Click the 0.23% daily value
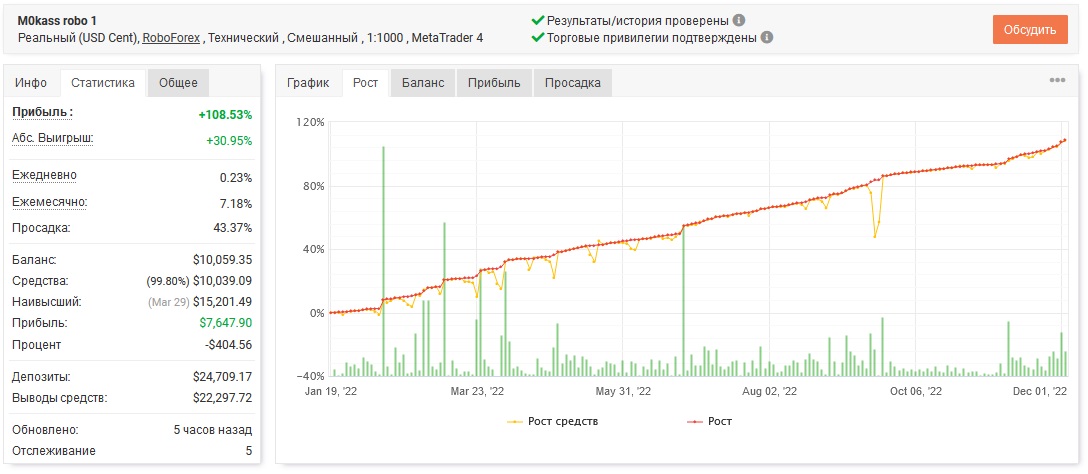Viewport: 1088px width, 474px height. tap(236, 178)
